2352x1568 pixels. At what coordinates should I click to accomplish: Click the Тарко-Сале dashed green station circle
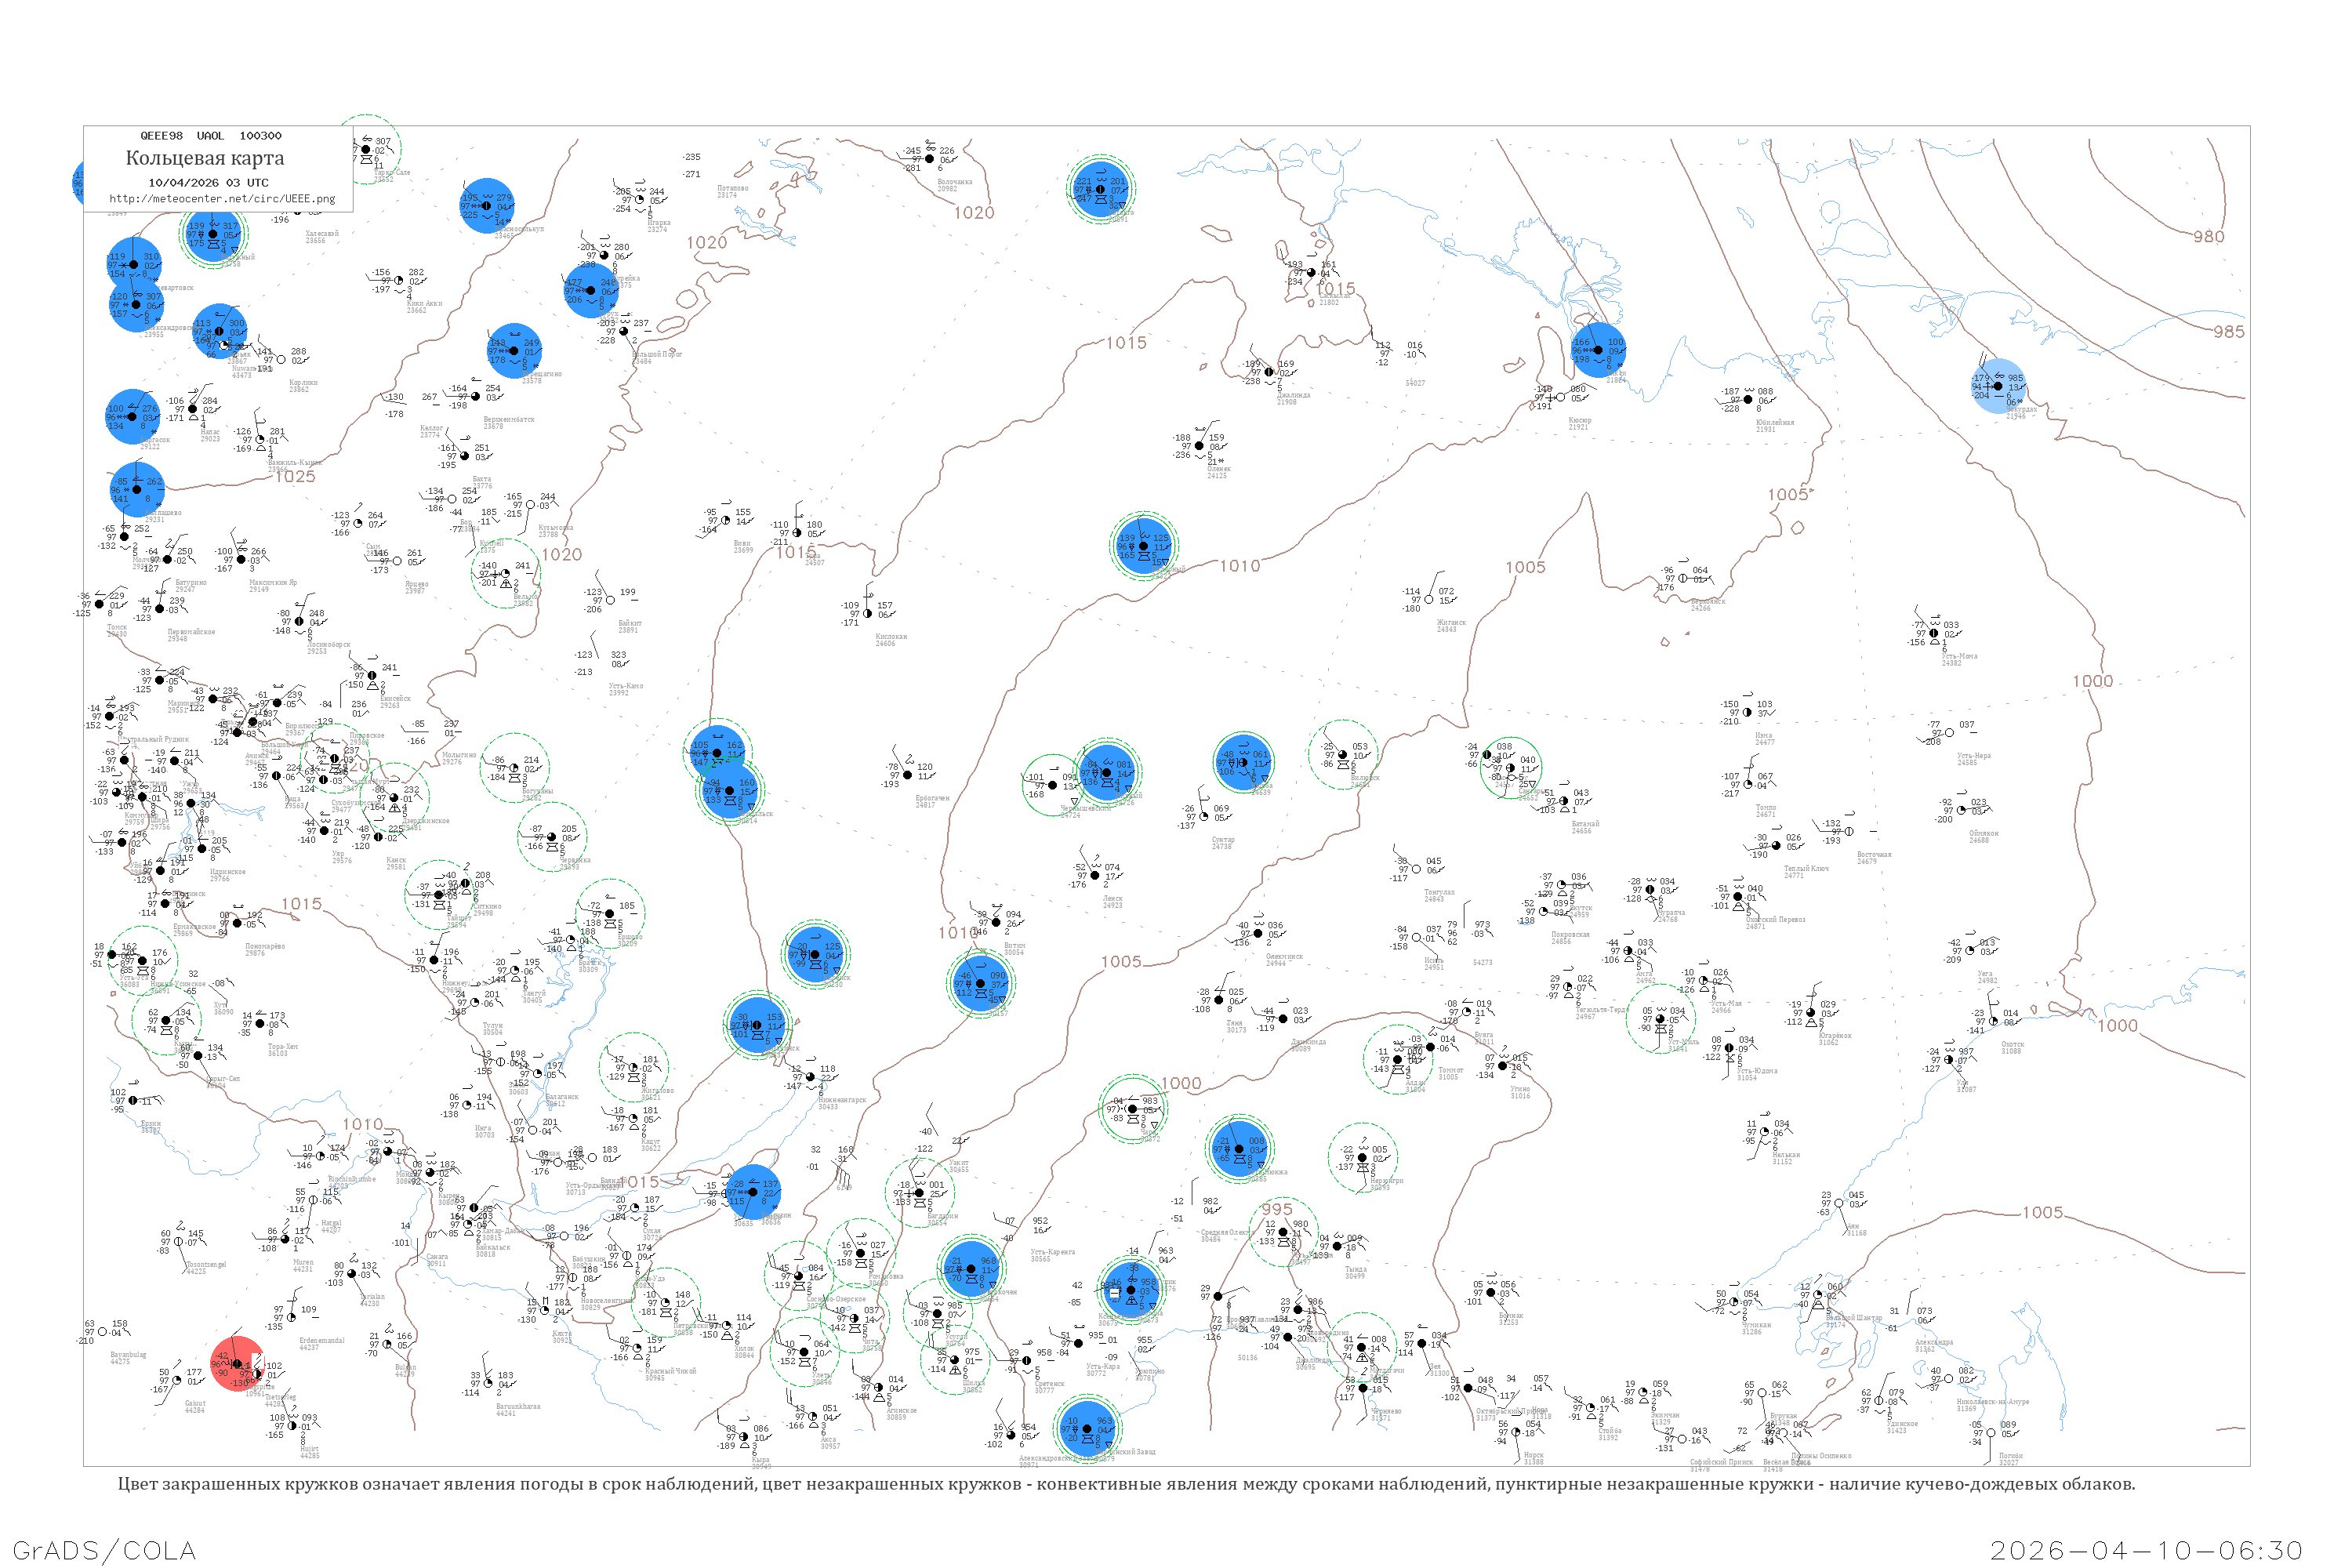click(x=368, y=150)
